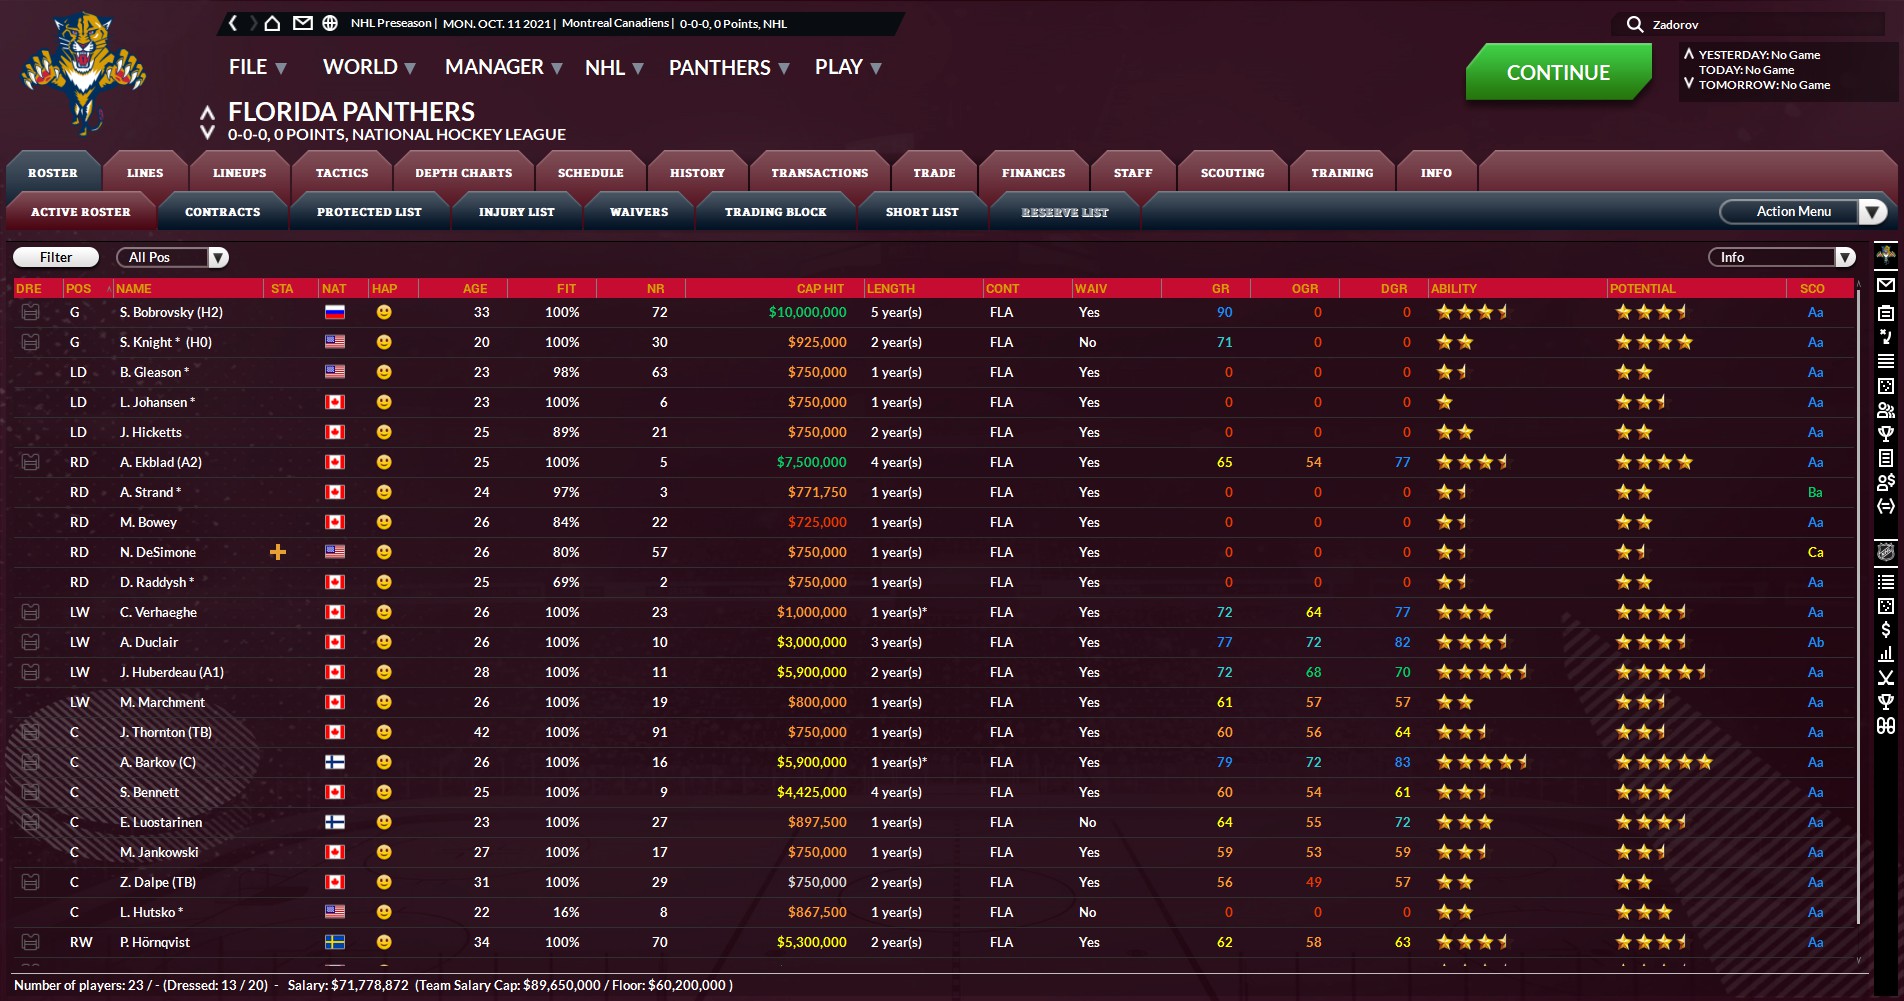Viewport: 1904px width, 1001px height.
Task: Click the globe icon in top bar
Action: pos(330,23)
